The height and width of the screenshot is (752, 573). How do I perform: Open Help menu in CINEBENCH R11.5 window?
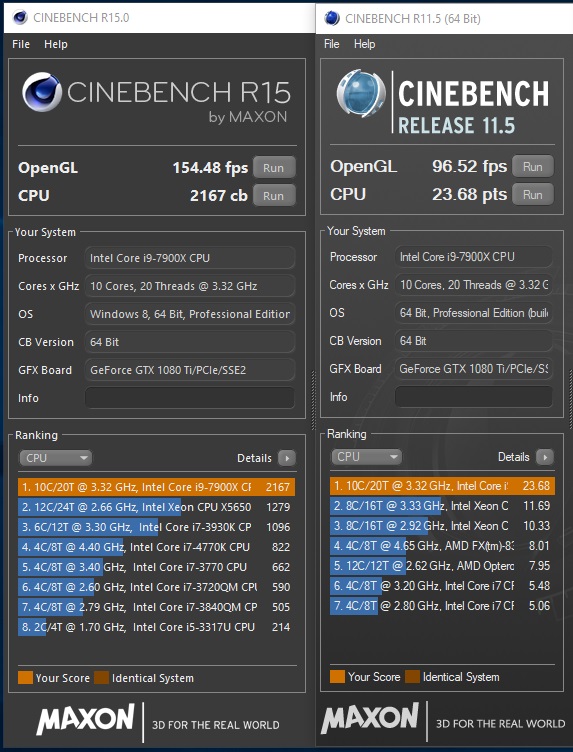(364, 44)
